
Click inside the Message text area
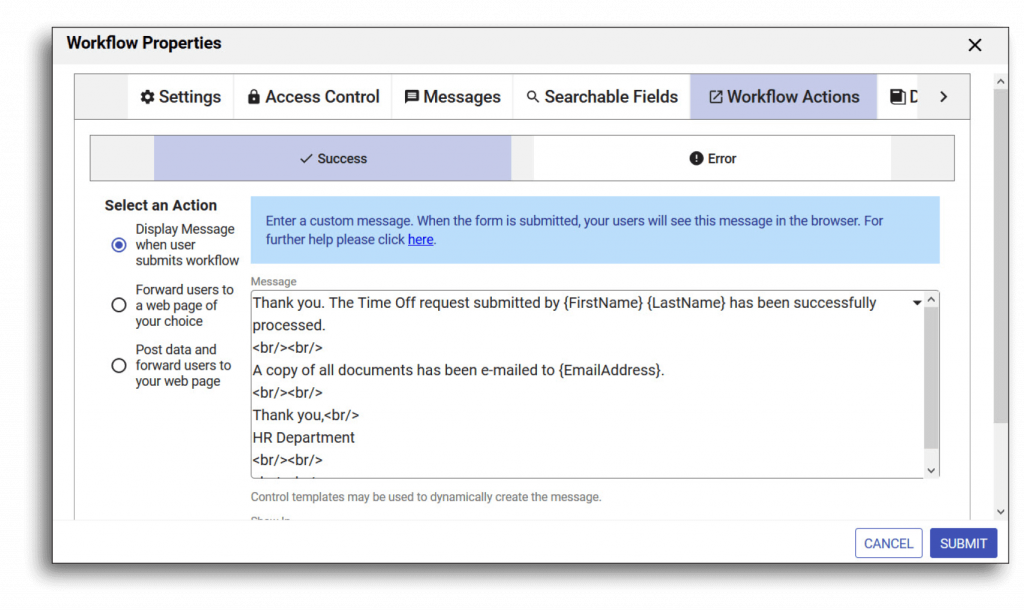tap(586, 384)
